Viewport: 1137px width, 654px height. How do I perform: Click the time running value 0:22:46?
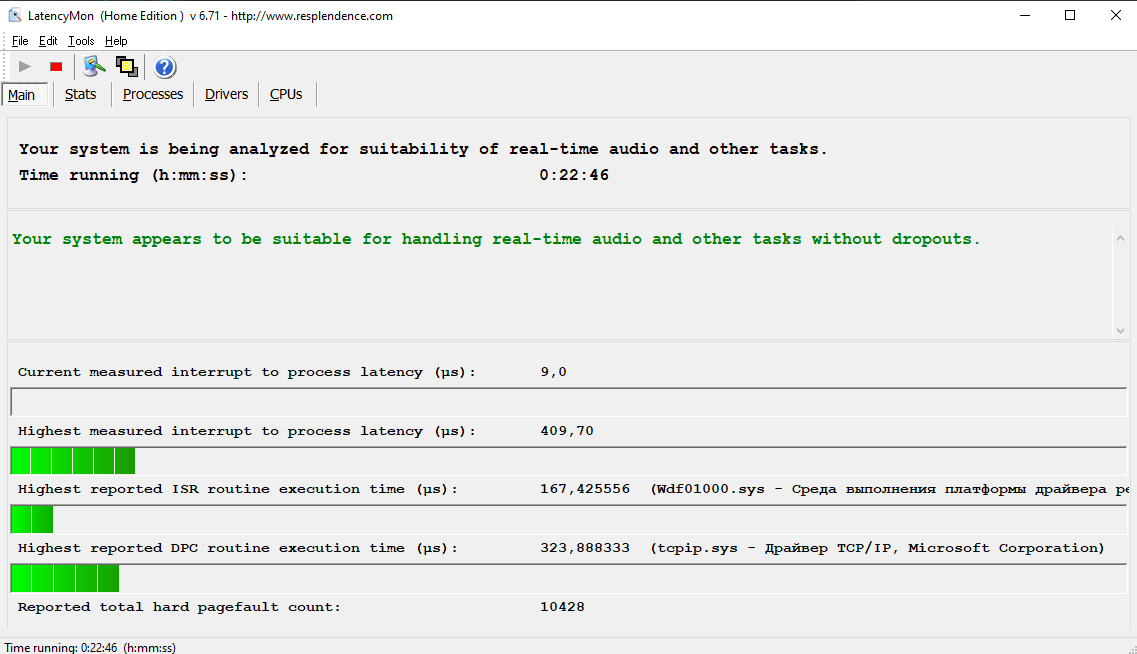(574, 175)
